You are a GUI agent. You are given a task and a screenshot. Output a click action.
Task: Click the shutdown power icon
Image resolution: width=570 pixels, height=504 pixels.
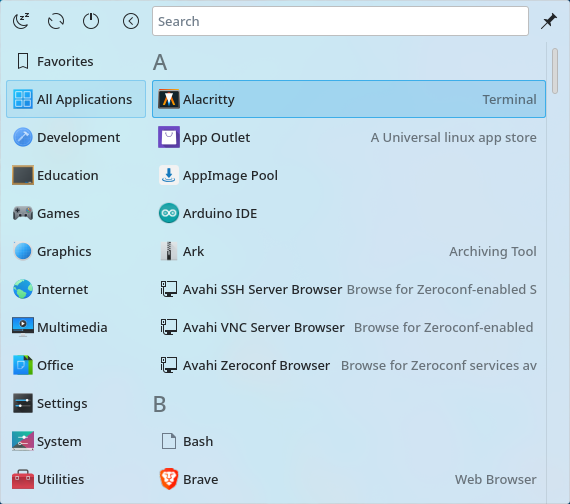[x=91, y=21]
